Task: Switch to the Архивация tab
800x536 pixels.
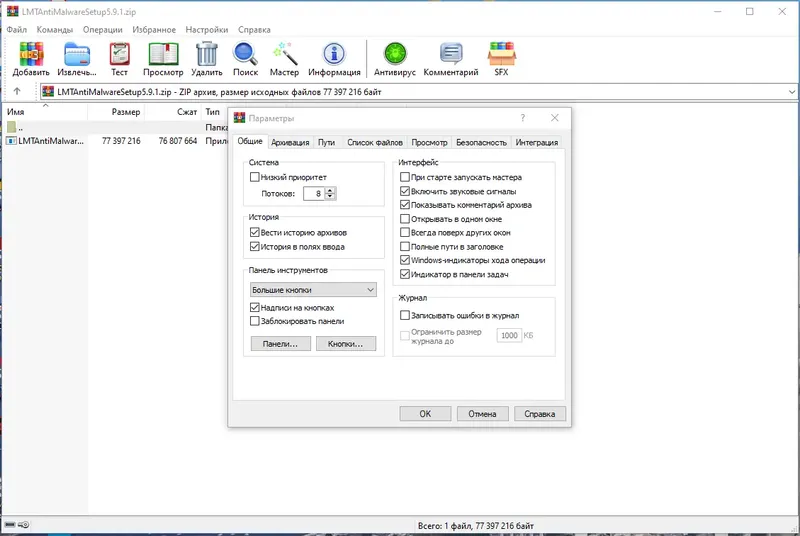Action: point(290,142)
